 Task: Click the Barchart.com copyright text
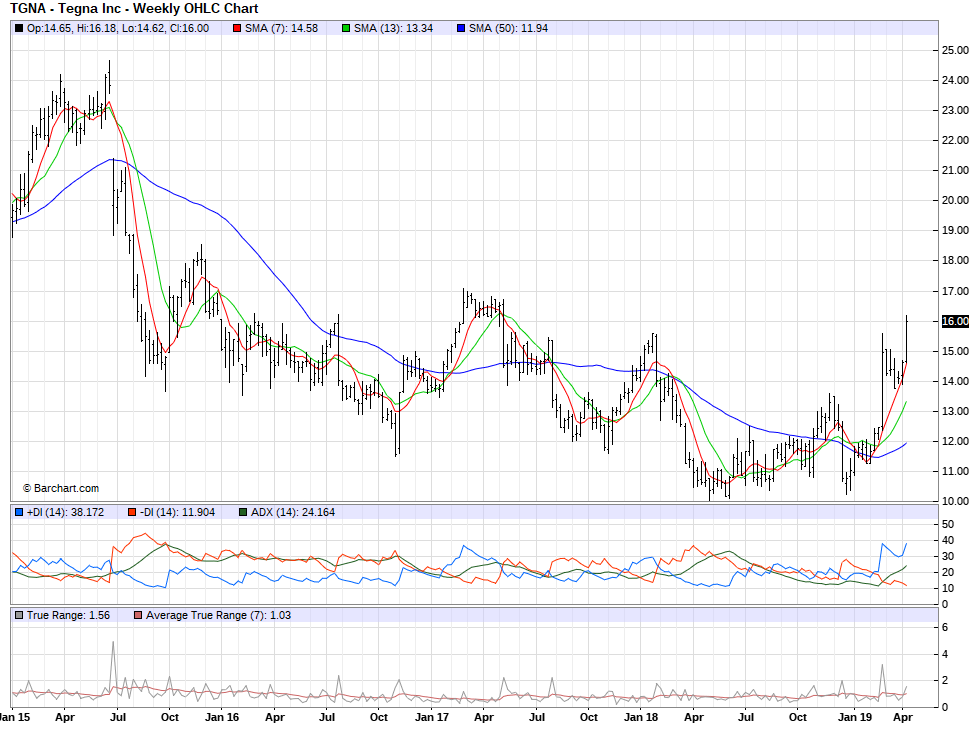[x=61, y=489]
